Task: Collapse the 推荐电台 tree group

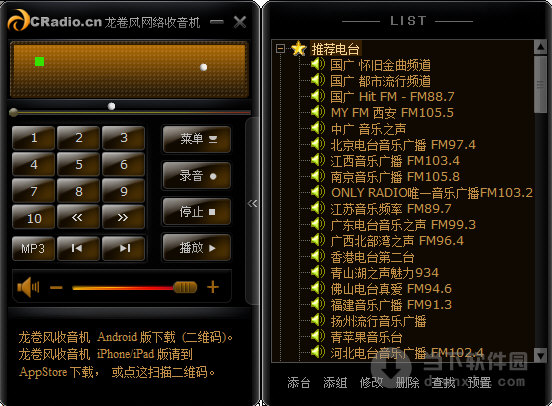Action: [x=281, y=48]
